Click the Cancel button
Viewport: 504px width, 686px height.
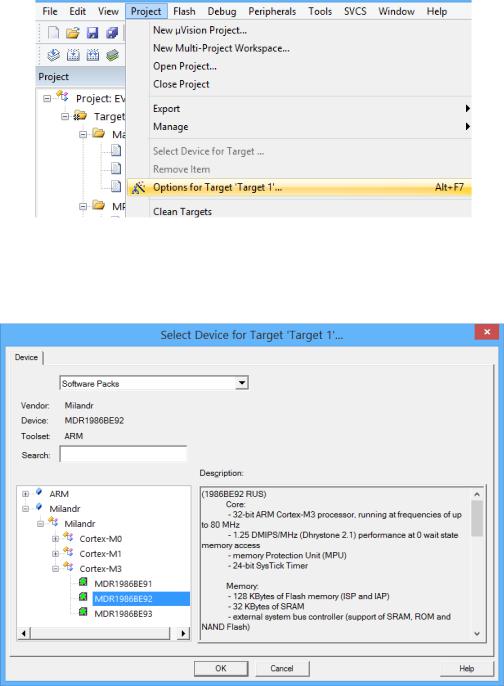coord(282,668)
